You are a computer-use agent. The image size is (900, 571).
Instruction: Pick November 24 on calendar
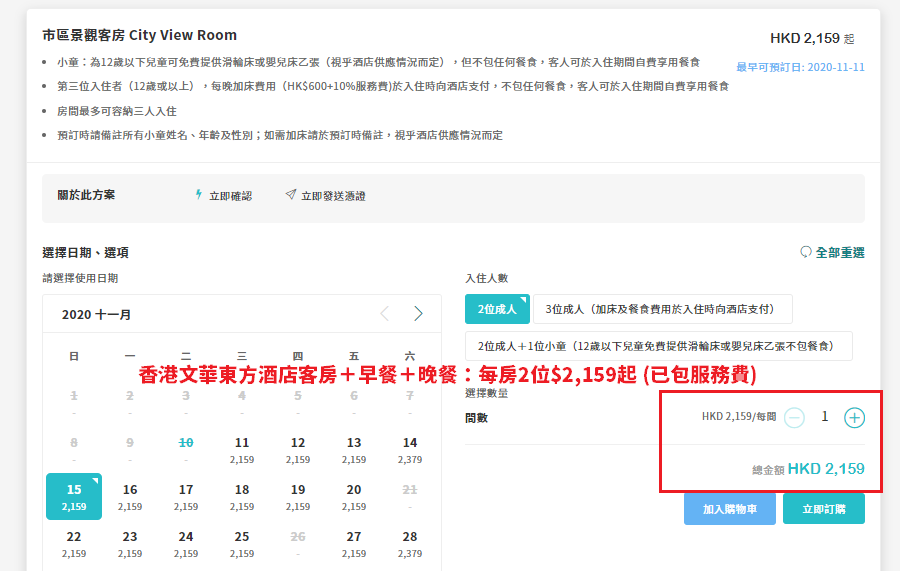(x=186, y=544)
